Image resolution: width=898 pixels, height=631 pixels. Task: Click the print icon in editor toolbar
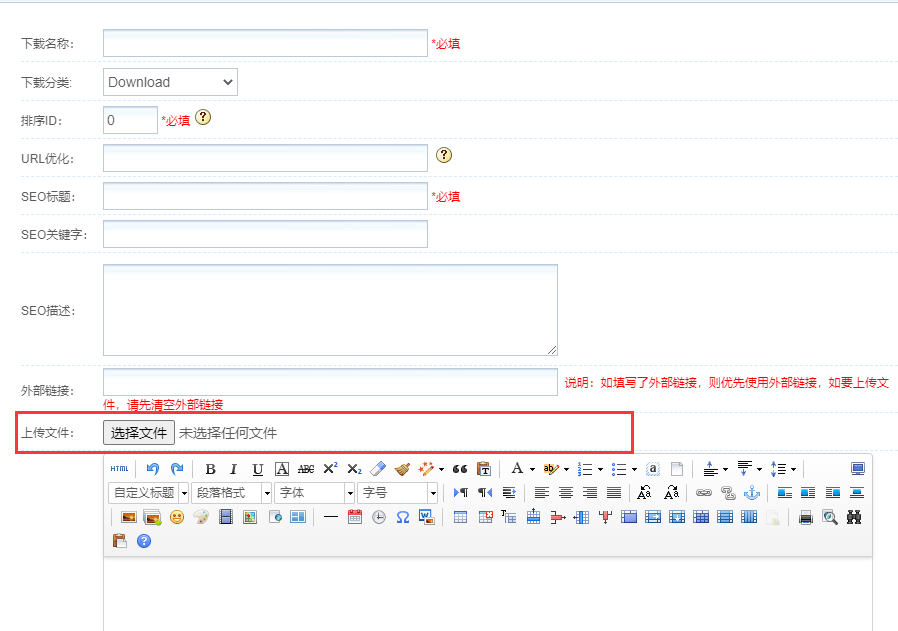(x=805, y=517)
